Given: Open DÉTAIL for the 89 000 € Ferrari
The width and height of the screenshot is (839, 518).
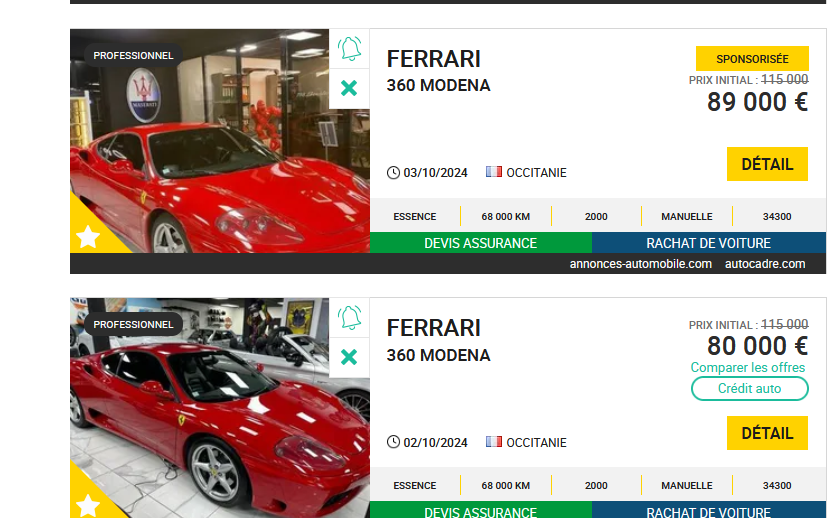Looking at the screenshot, I should tap(767, 164).
